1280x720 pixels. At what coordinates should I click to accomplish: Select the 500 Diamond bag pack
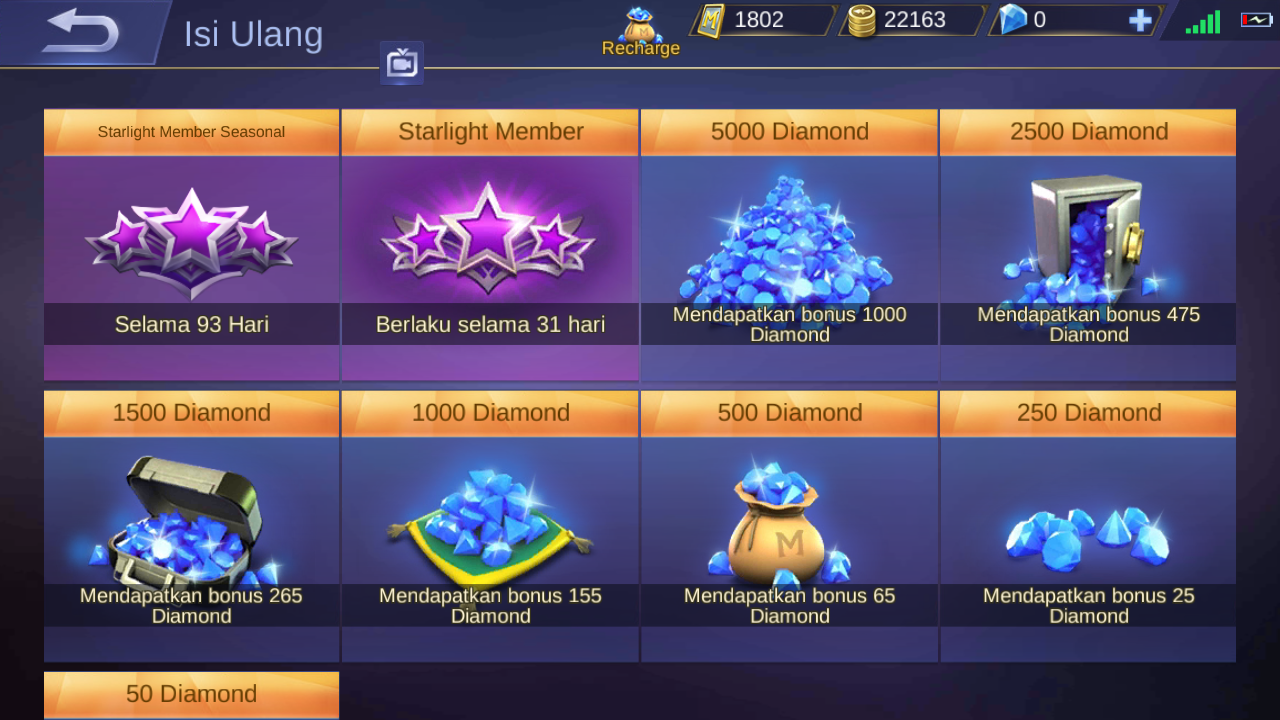click(x=789, y=526)
